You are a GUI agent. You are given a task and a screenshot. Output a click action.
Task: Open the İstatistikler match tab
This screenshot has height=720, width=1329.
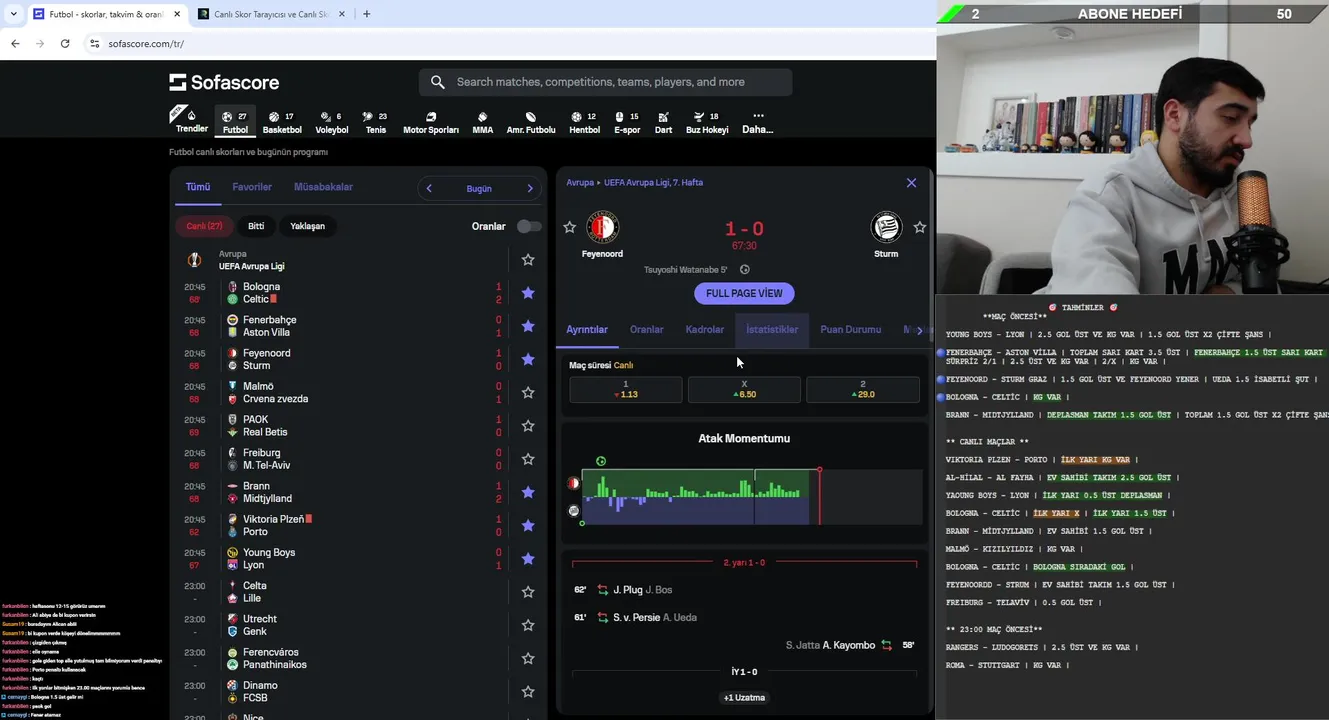point(772,330)
